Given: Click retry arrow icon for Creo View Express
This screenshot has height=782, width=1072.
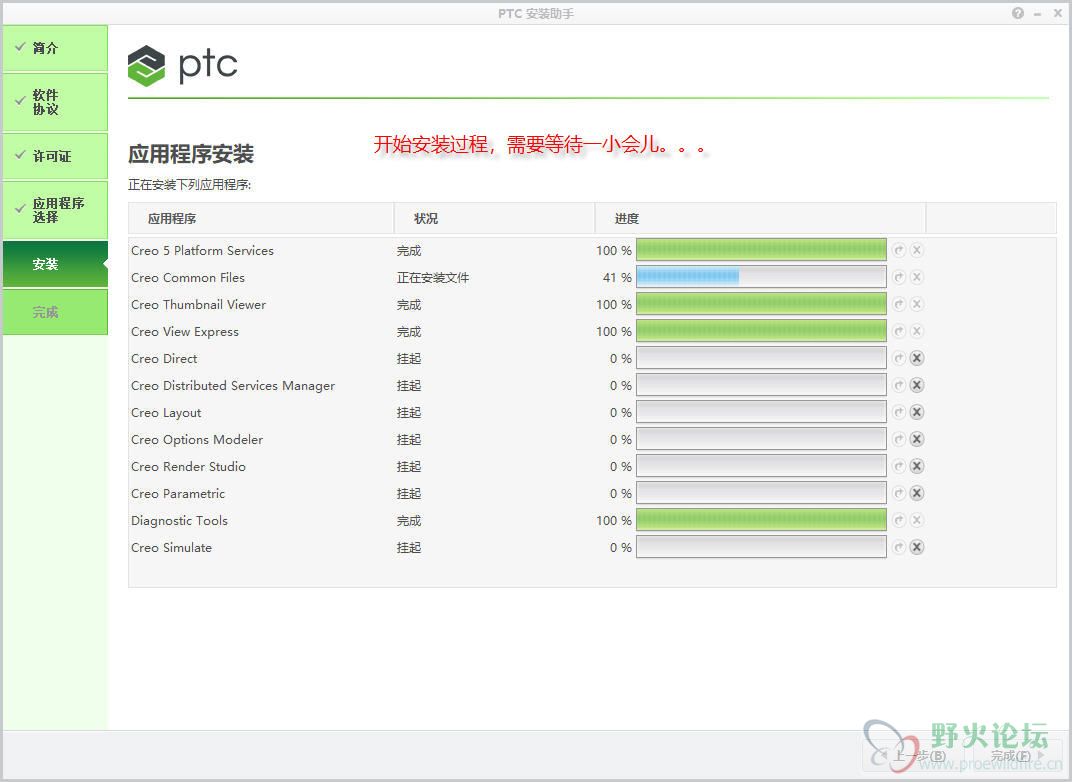Looking at the screenshot, I should click(x=899, y=332).
